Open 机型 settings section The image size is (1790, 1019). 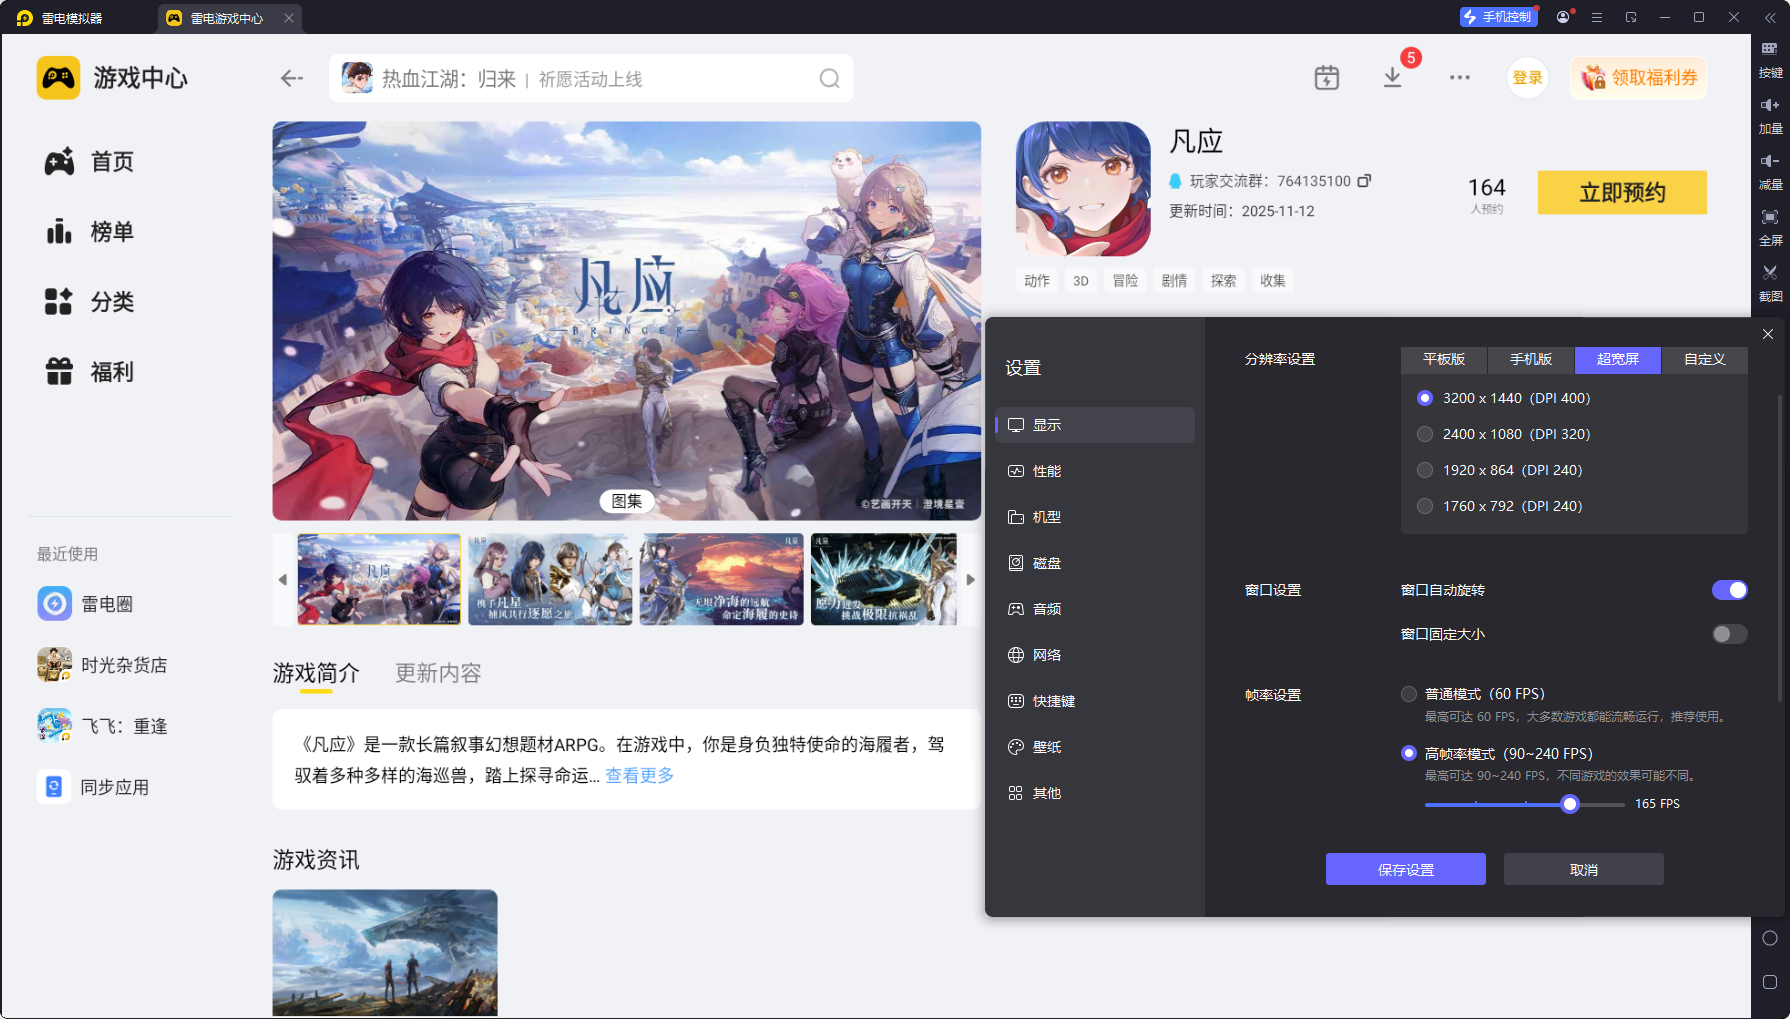1095,517
